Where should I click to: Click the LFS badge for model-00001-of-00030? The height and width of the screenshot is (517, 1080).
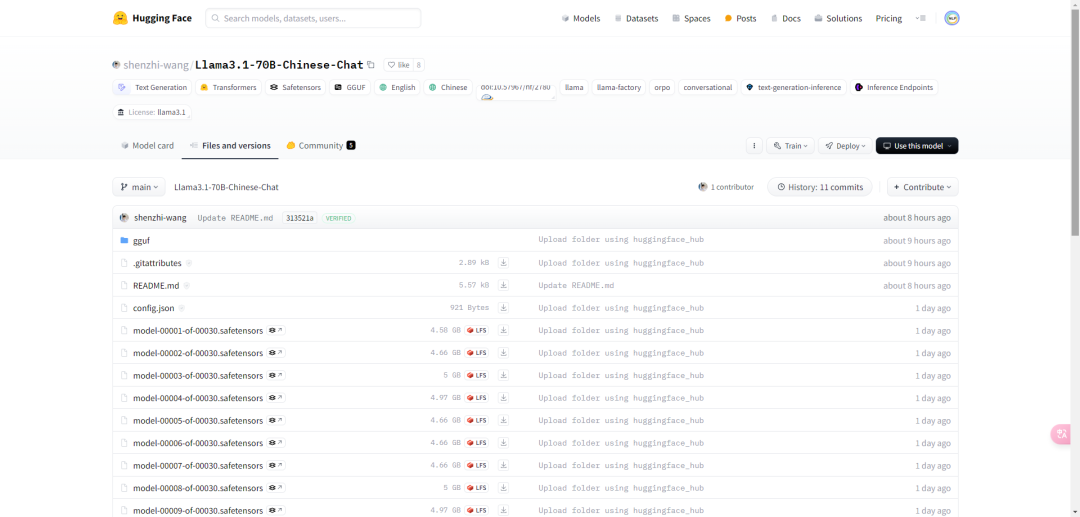[477, 330]
